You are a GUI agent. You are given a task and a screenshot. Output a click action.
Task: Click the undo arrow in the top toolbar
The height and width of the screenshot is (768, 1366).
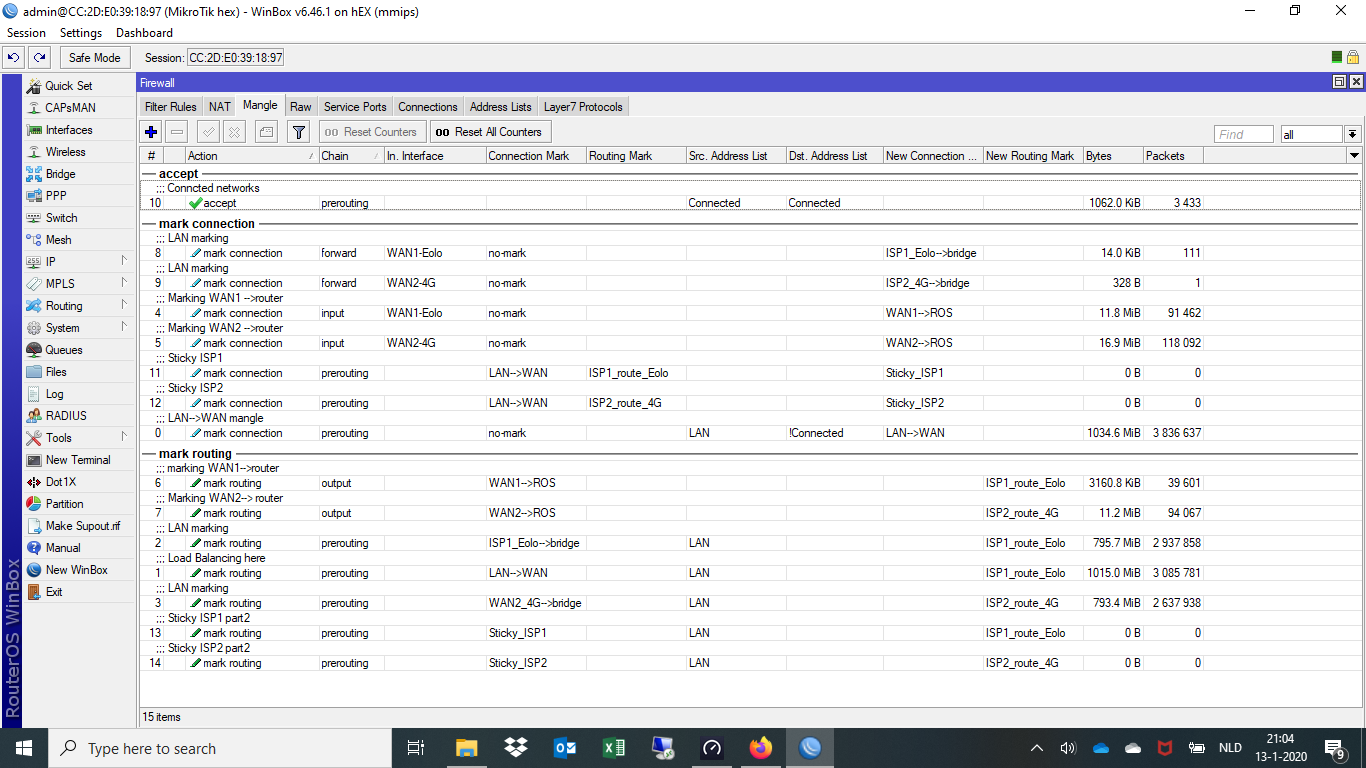pos(12,57)
